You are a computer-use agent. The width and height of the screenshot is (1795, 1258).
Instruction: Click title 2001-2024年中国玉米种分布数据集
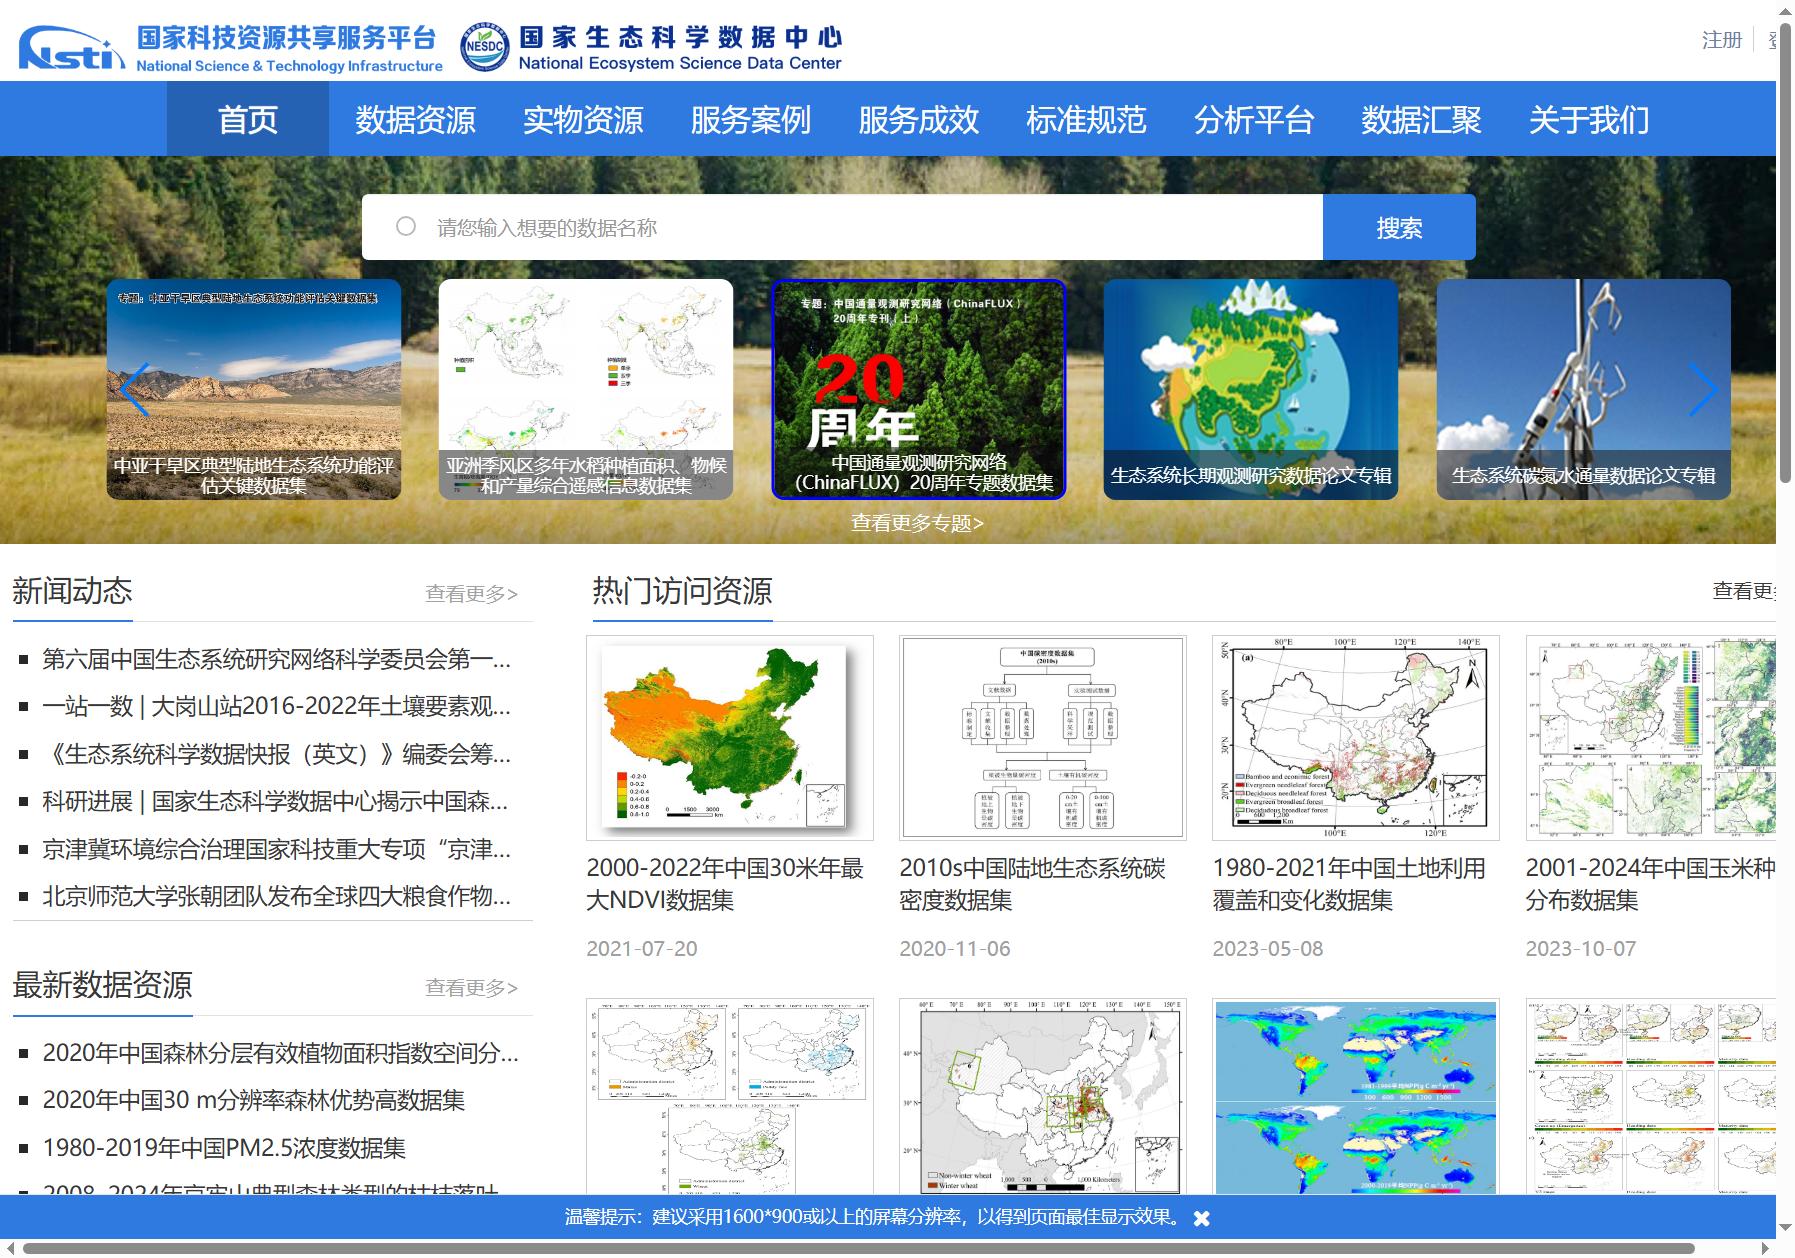1651,884
